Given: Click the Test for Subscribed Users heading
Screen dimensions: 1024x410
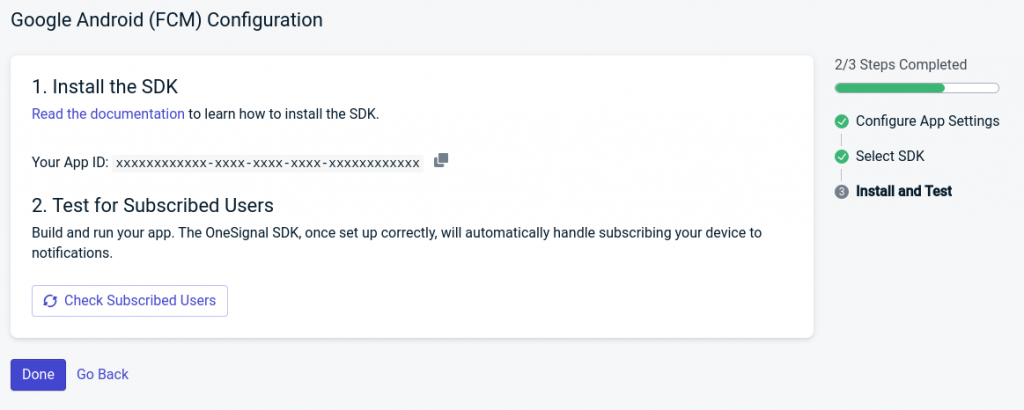Looking at the screenshot, I should tap(153, 206).
